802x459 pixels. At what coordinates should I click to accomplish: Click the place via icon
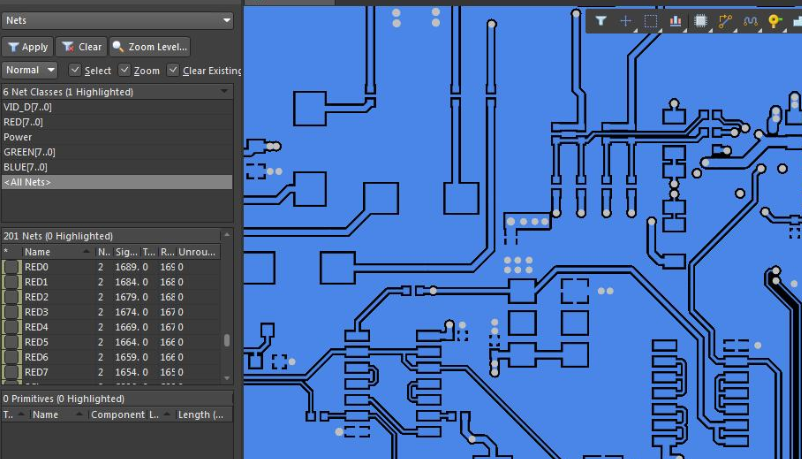click(775, 20)
